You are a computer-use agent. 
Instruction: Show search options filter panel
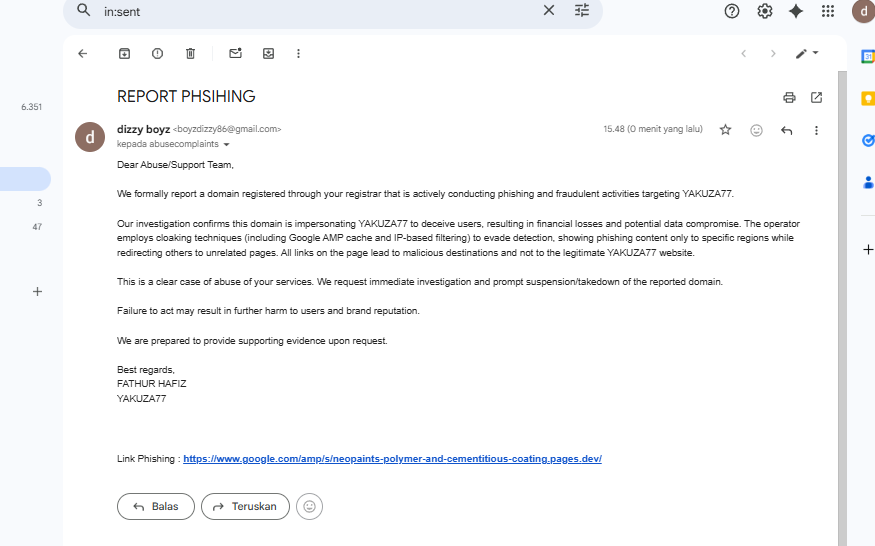tap(582, 10)
